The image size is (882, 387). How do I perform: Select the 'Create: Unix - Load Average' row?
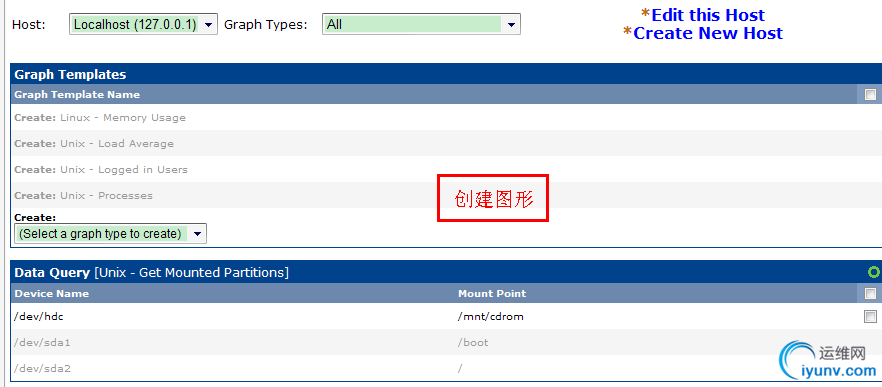click(x=446, y=143)
